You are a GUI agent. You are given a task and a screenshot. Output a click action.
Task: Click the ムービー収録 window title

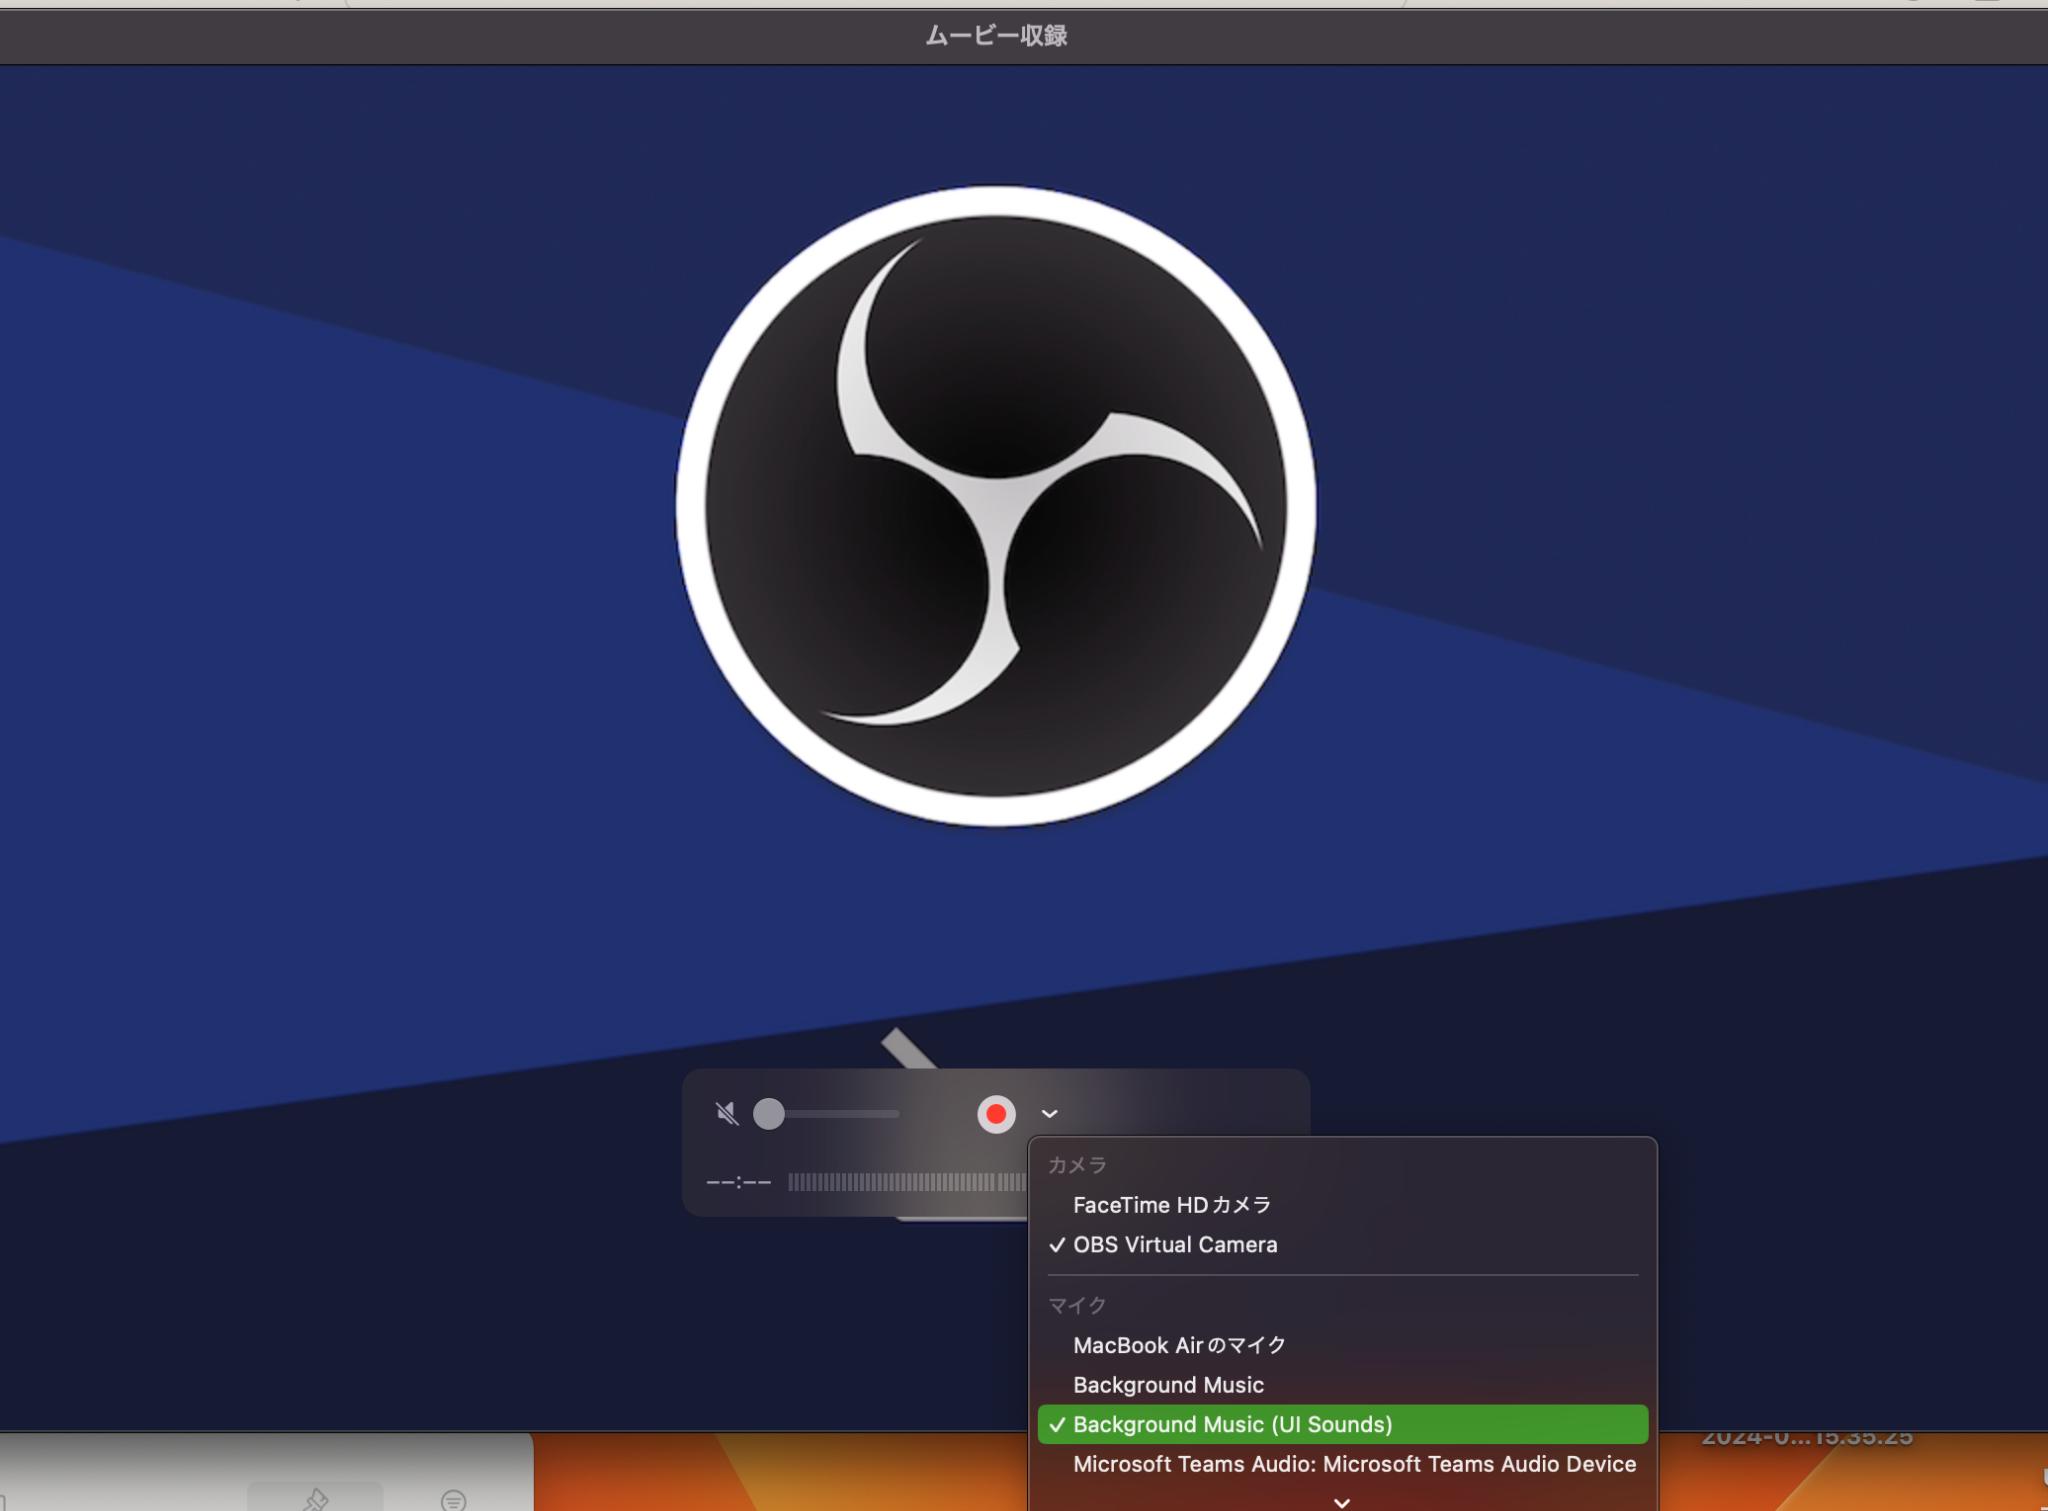point(996,36)
